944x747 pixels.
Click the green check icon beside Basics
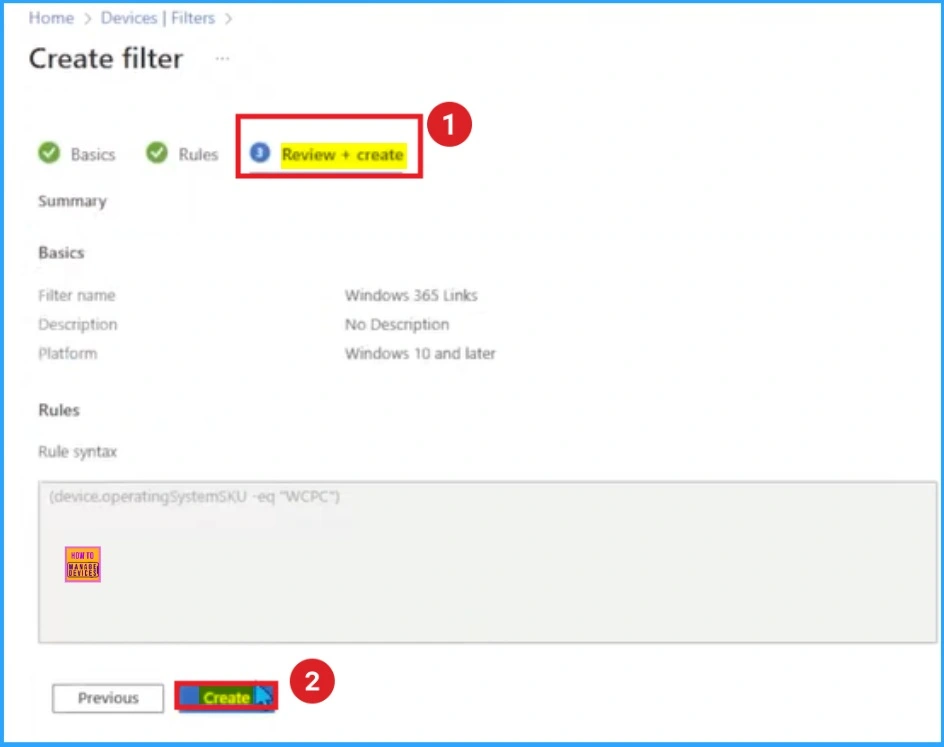point(49,153)
